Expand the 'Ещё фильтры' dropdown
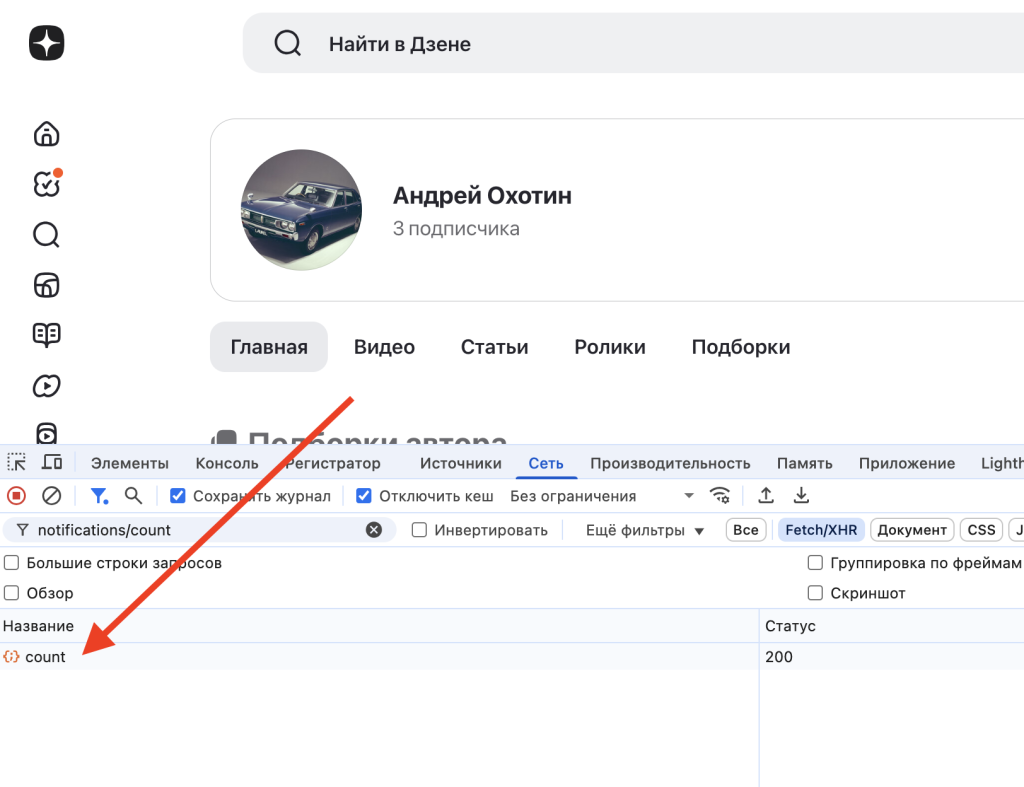The image size is (1024, 787). click(x=645, y=530)
